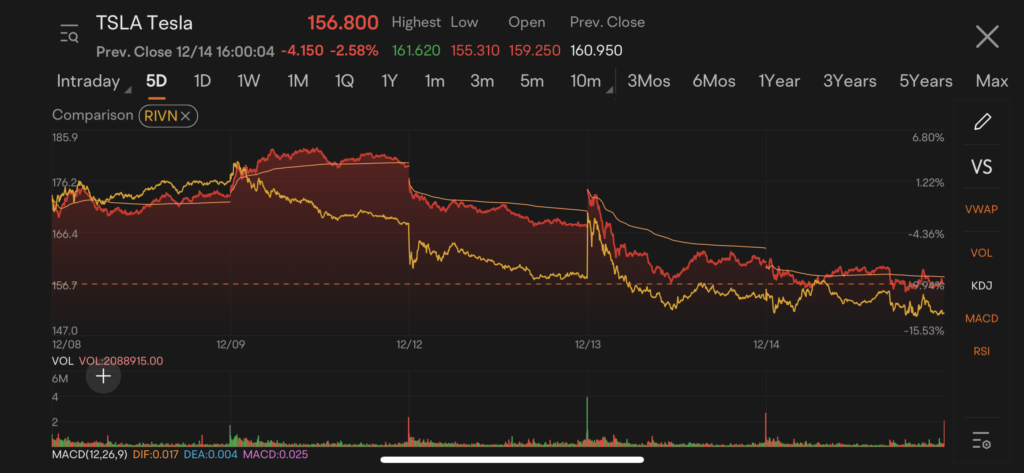This screenshot has width=1024, height=473.
Task: Select the 1M monthly tab
Action: coord(298,81)
